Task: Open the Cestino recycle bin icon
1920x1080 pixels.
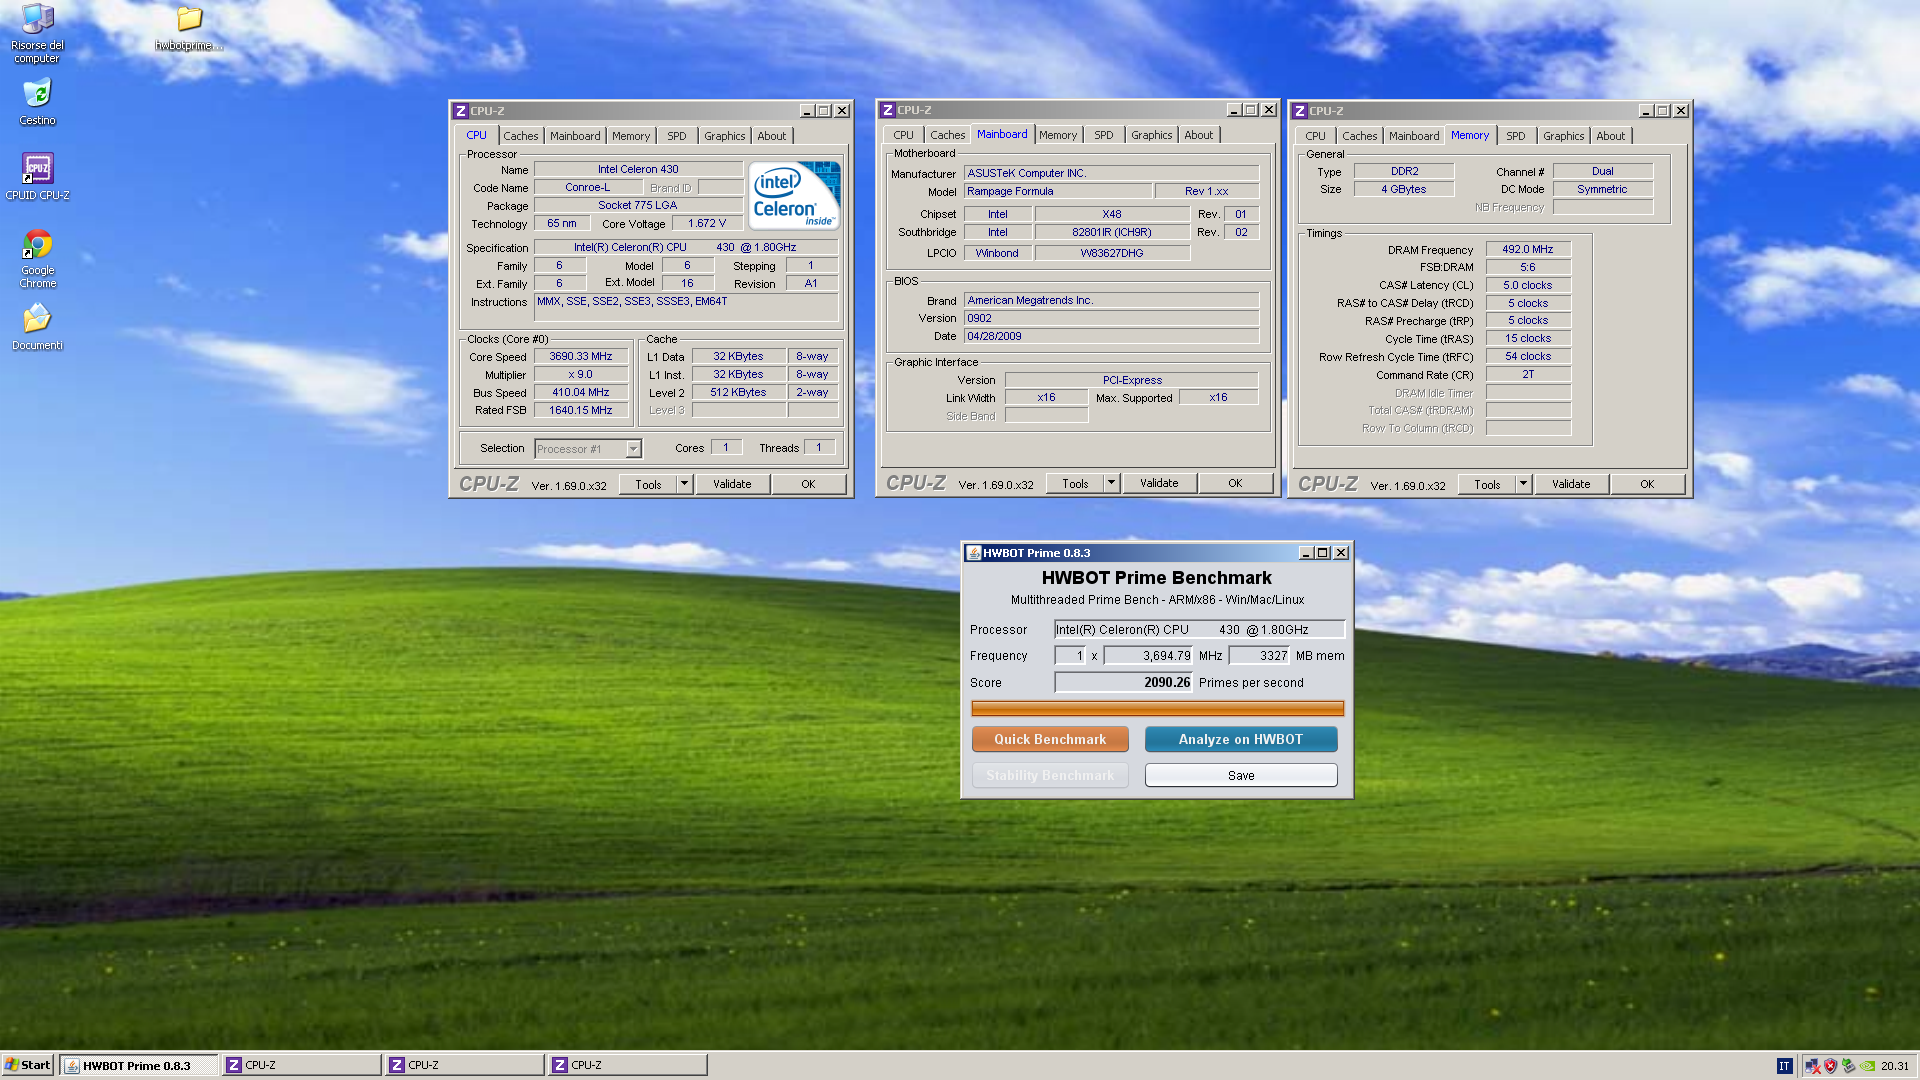Action: 37,102
